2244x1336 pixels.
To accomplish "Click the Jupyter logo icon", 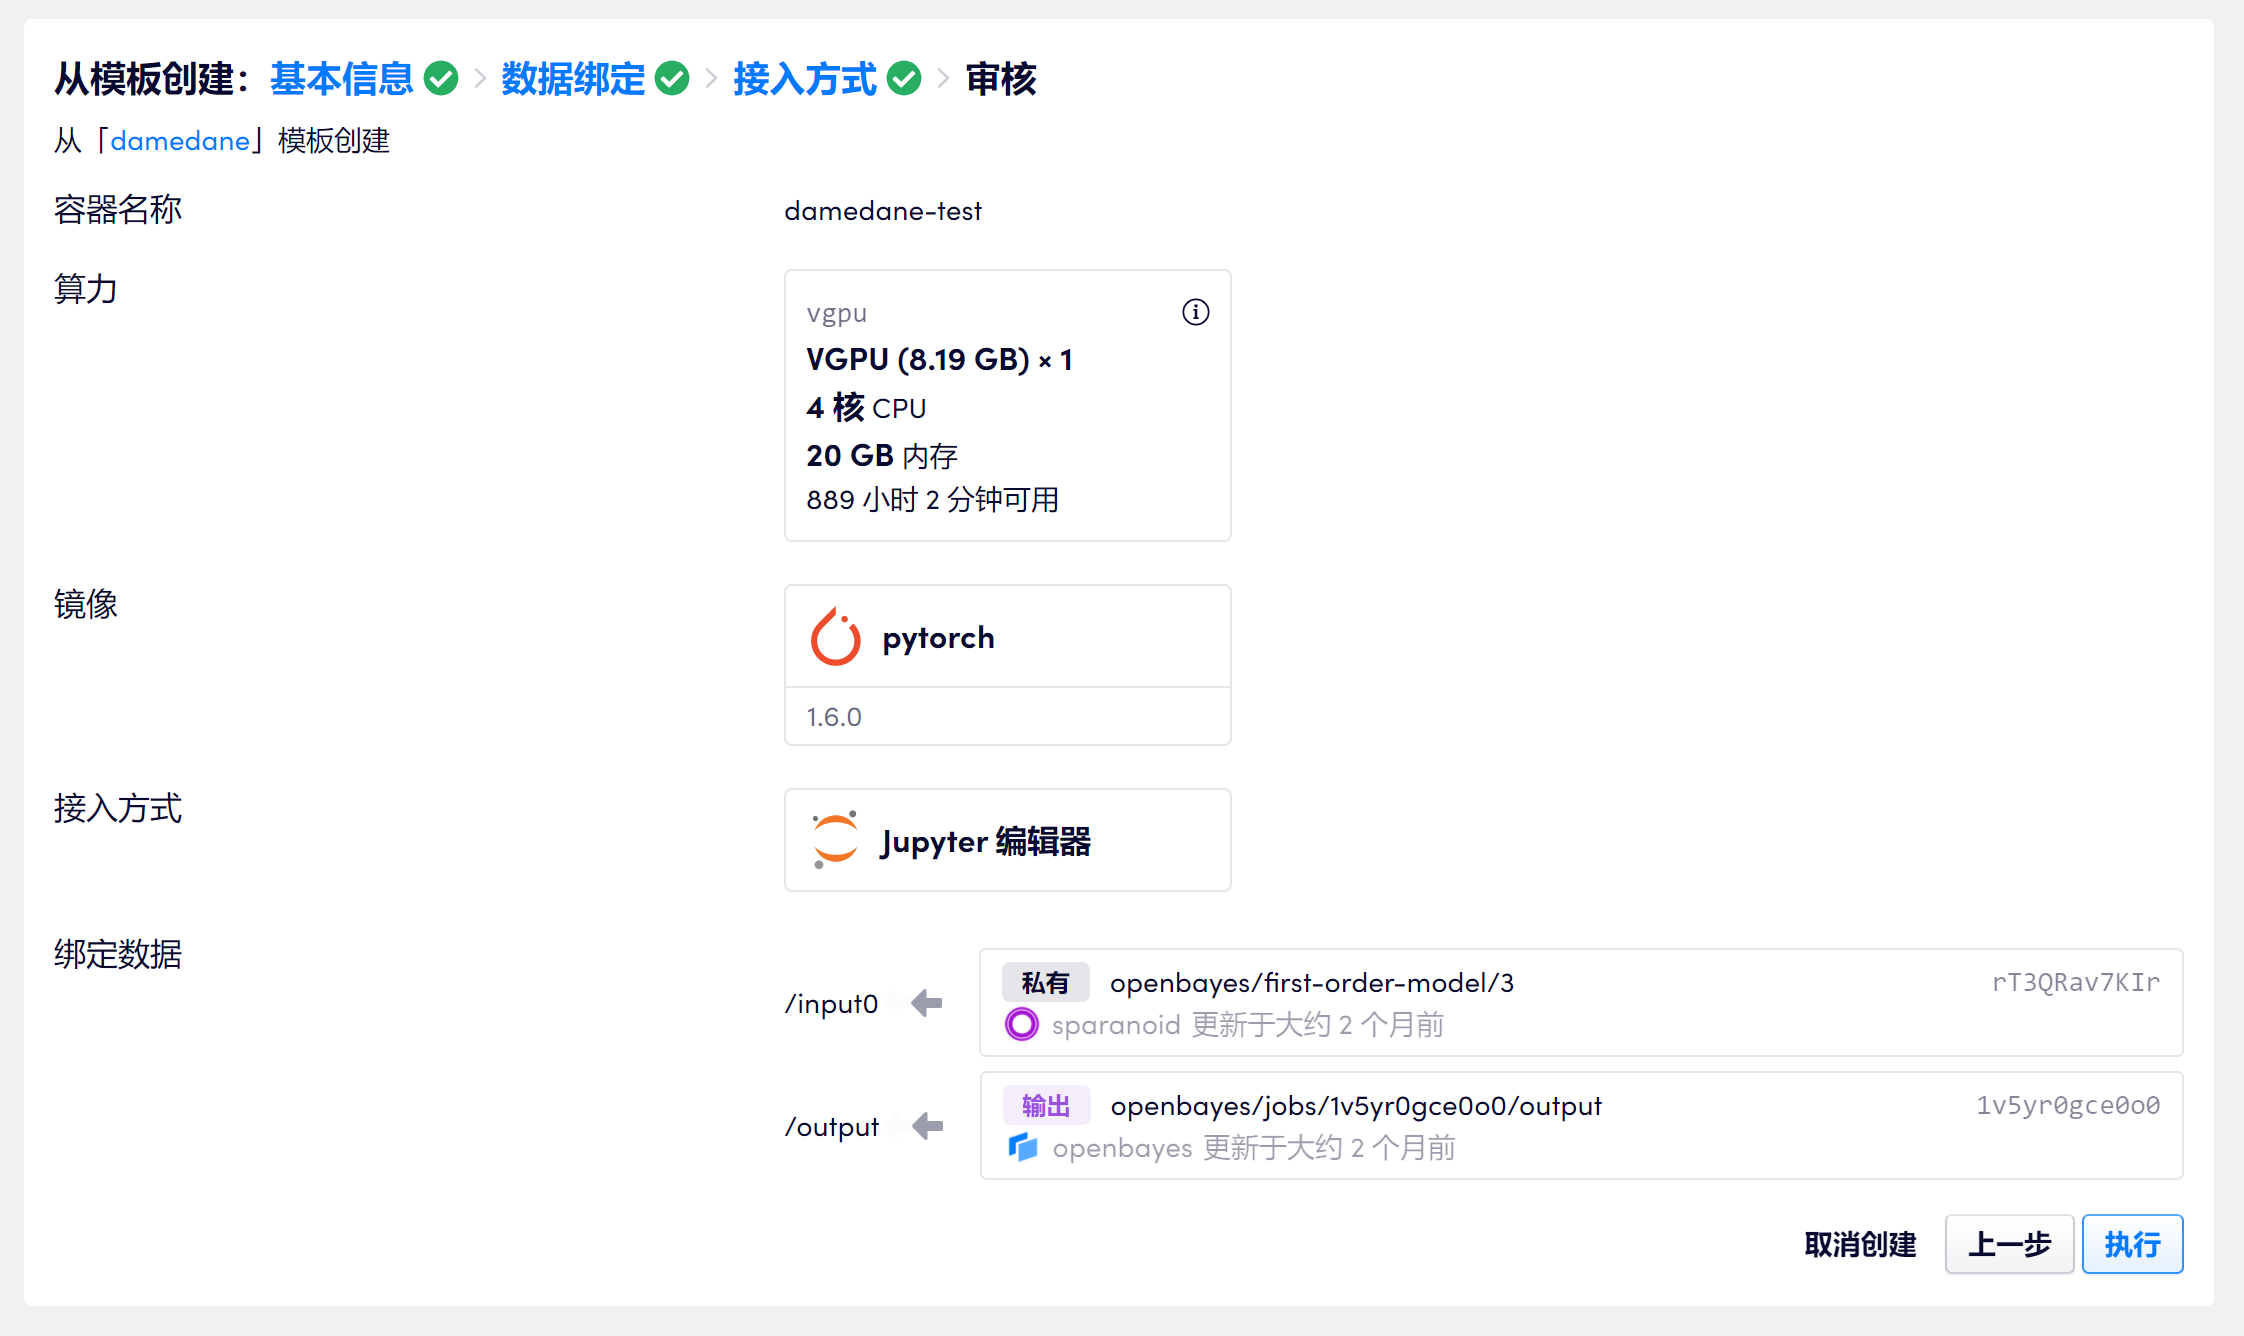I will click(835, 840).
